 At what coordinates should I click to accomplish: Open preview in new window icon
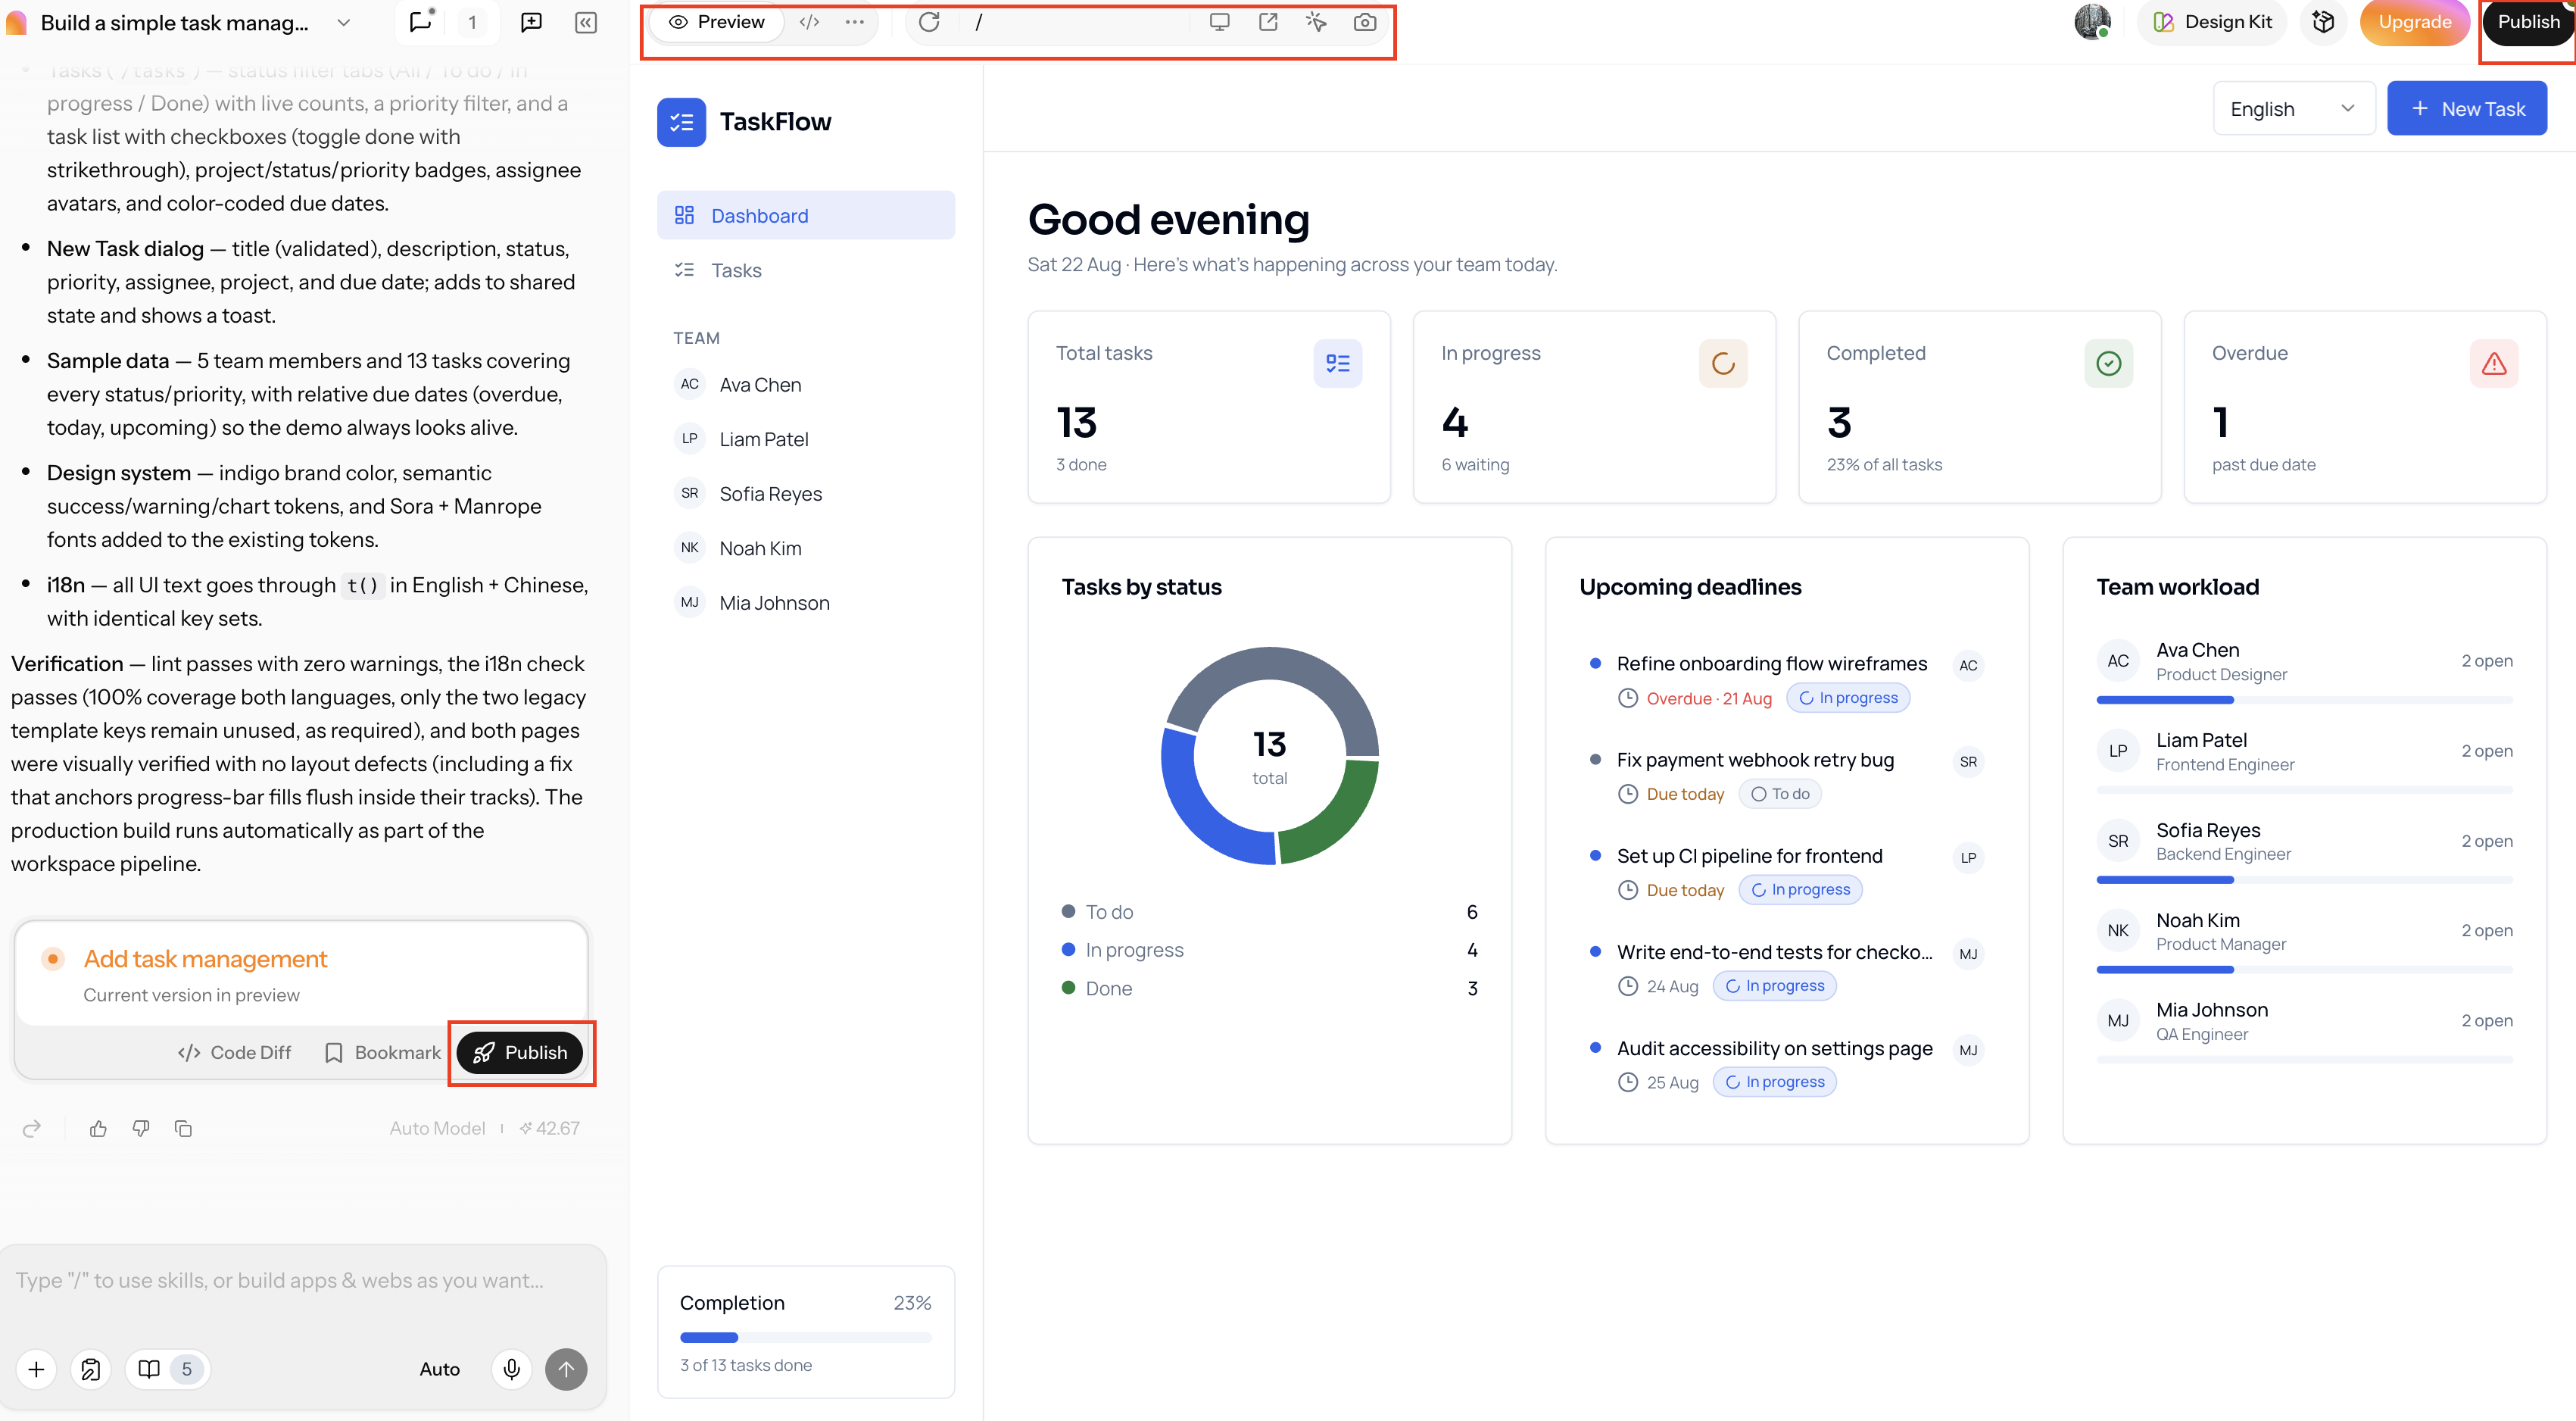pos(1268,22)
